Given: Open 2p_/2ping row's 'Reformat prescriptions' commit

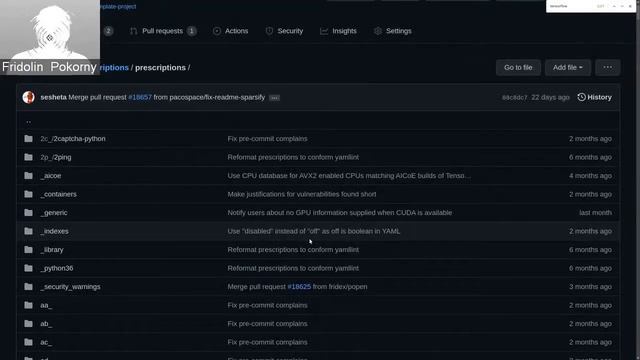Looking at the screenshot, I should click(293, 157).
